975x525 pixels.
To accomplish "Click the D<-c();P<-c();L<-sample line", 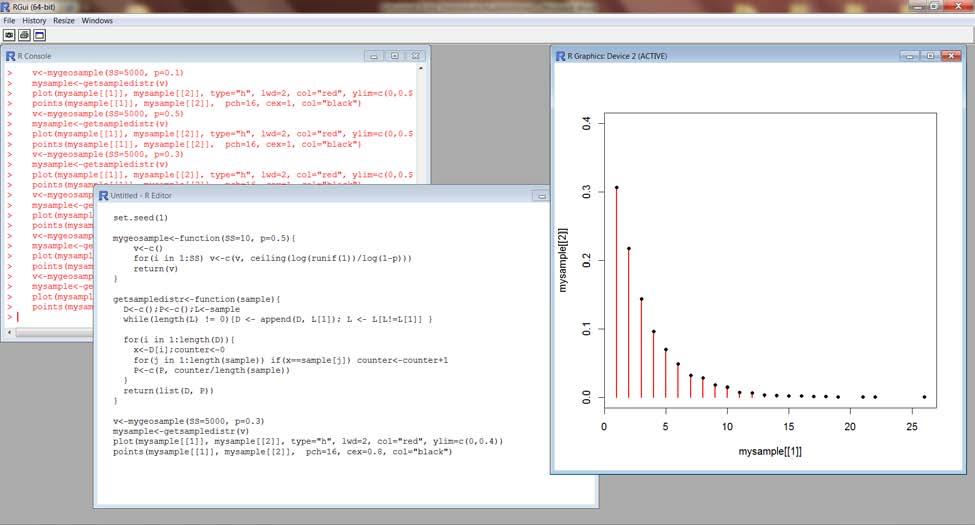I will tap(182, 309).
